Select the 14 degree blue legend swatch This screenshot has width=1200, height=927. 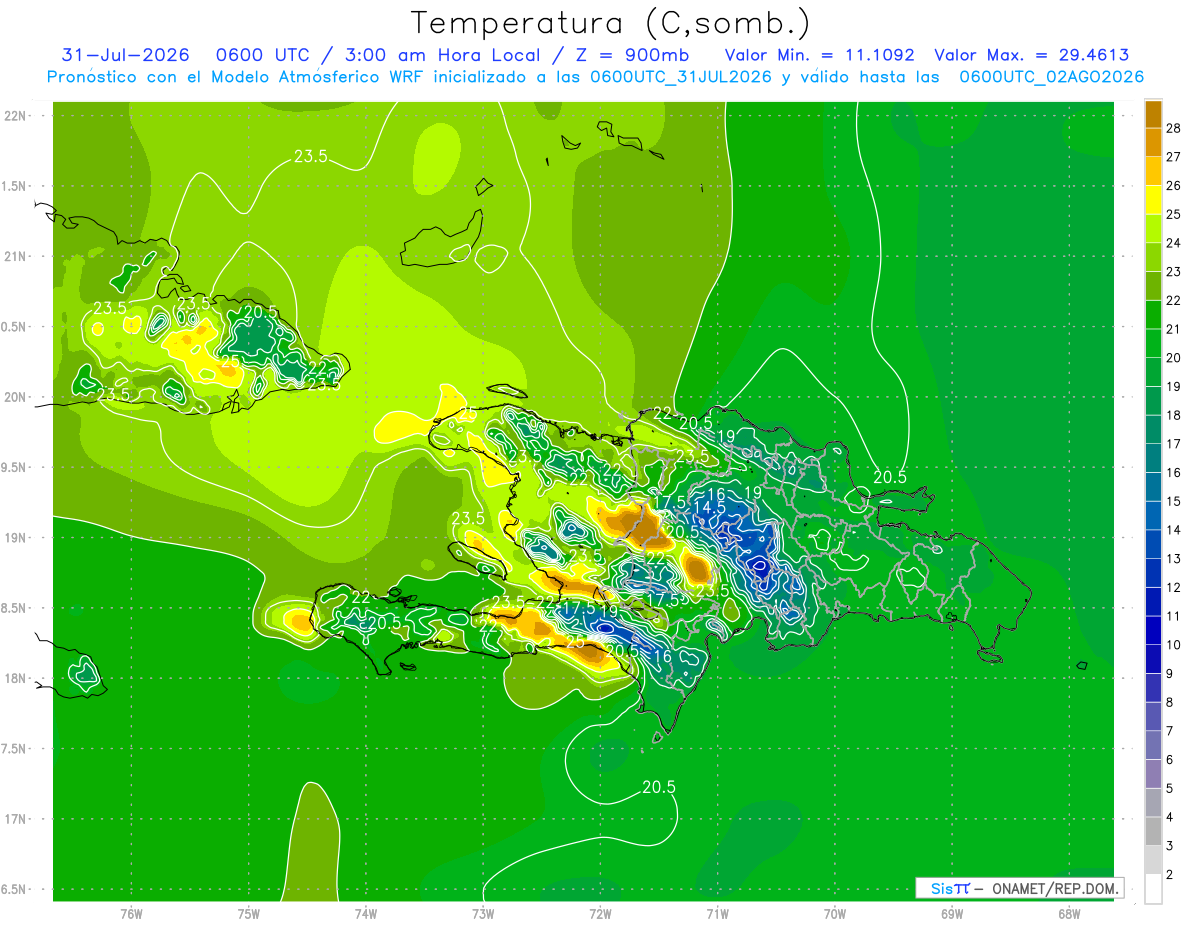[1153, 516]
